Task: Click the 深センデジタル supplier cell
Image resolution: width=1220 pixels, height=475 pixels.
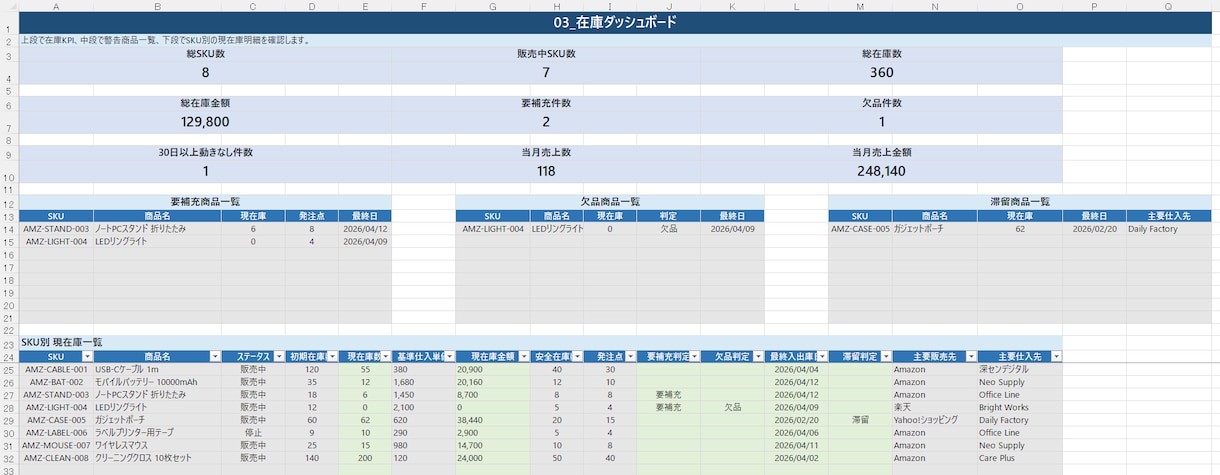Action: [1019, 370]
